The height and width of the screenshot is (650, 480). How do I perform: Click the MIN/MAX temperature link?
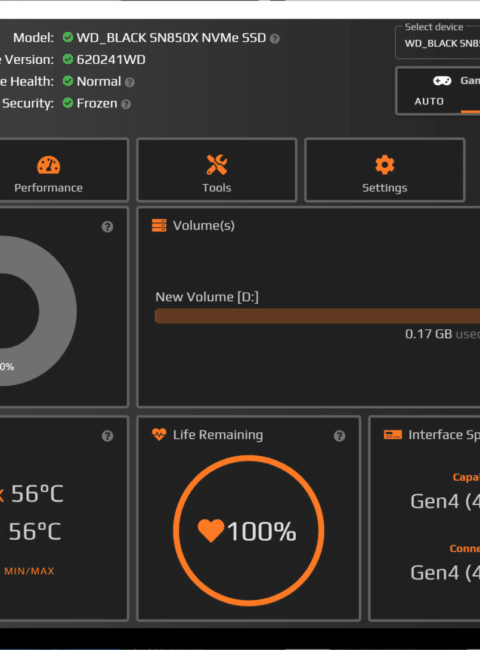(29, 571)
